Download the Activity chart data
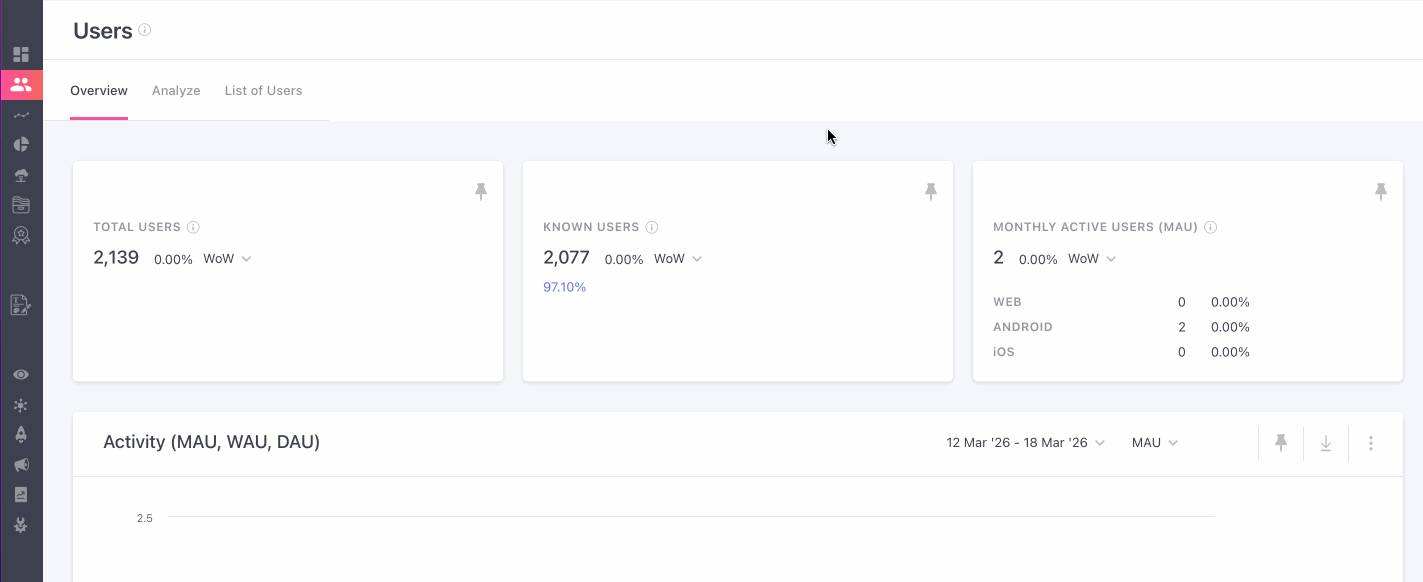This screenshot has width=1423, height=582. tap(1326, 443)
